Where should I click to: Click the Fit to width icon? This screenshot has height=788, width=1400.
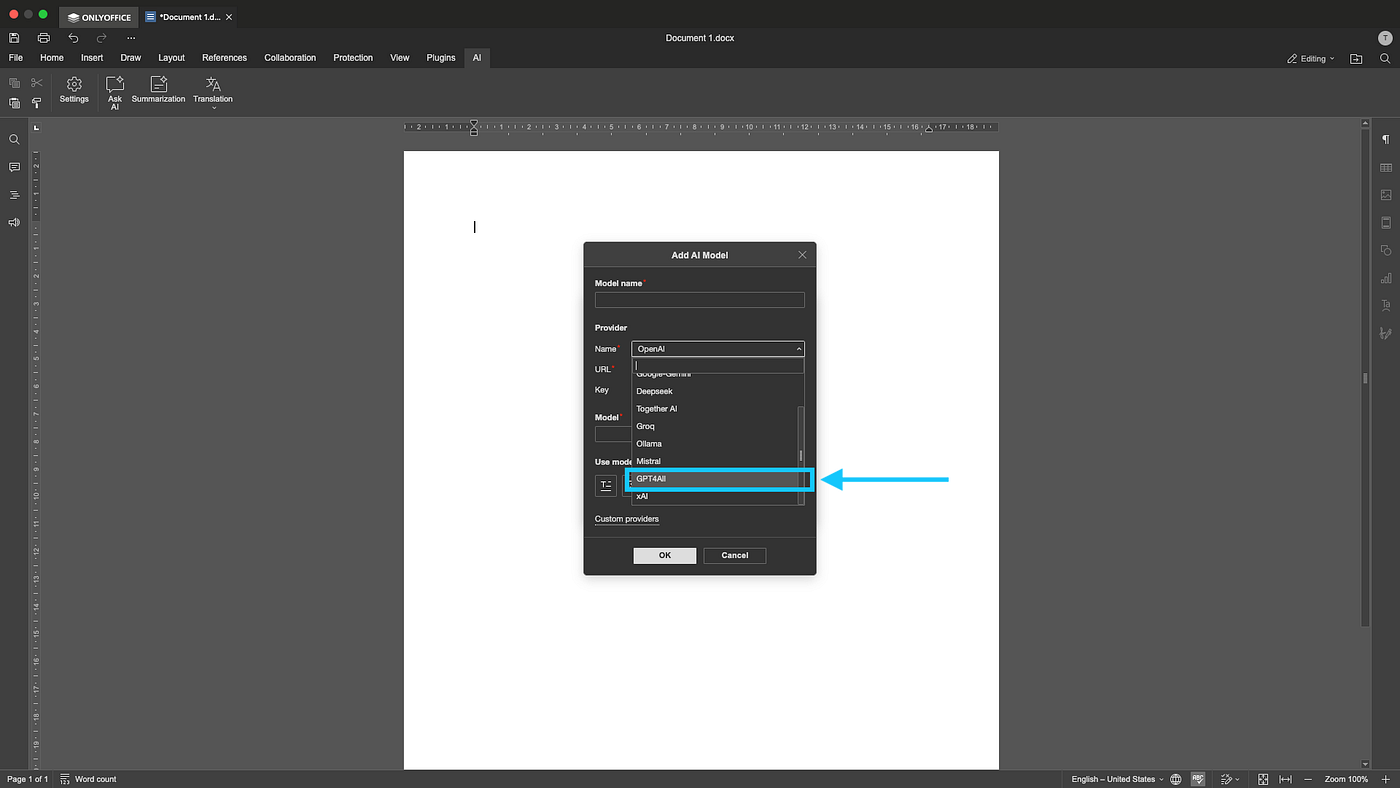pos(1285,779)
